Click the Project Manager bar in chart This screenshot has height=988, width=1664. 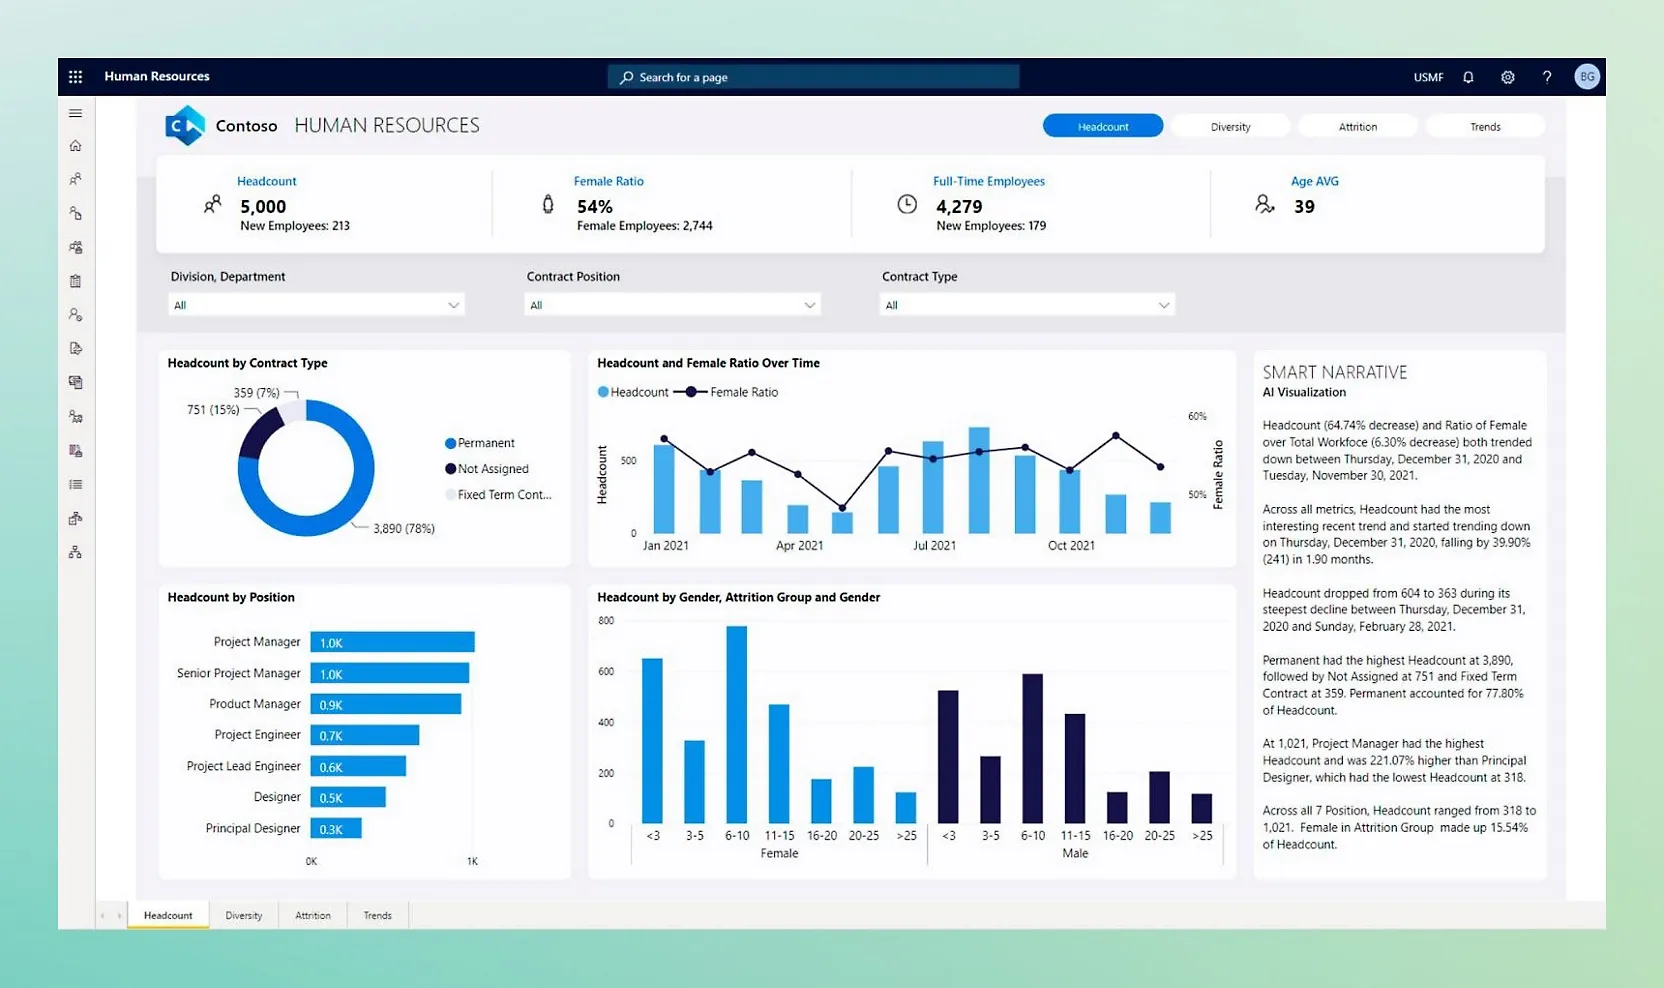[x=392, y=642]
